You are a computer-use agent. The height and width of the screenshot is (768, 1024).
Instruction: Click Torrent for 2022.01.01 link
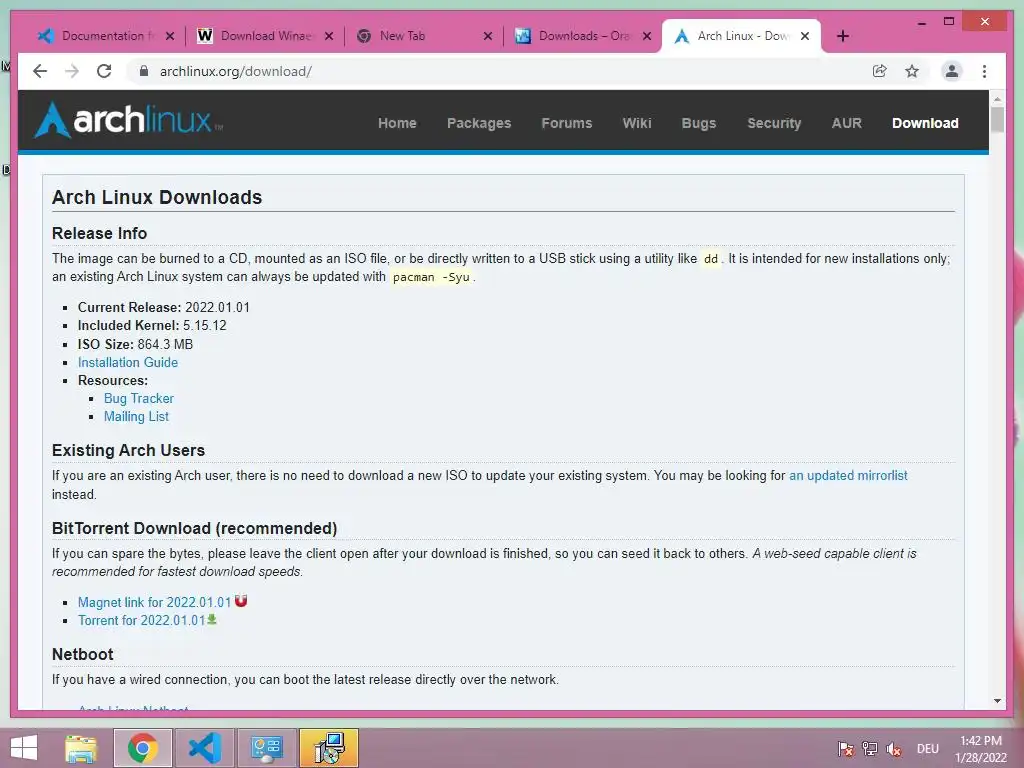pos(142,620)
